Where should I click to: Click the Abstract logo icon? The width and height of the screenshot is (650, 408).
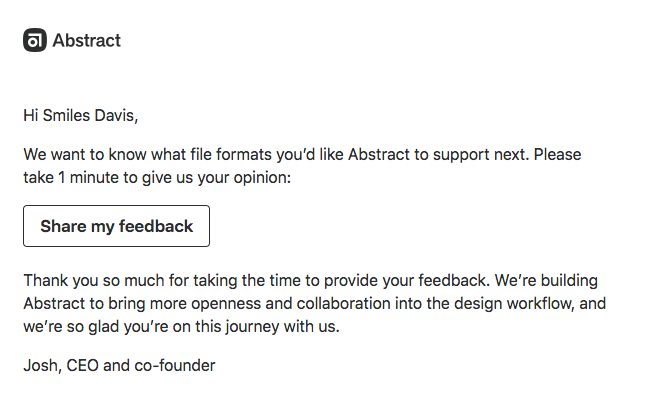click(35, 41)
